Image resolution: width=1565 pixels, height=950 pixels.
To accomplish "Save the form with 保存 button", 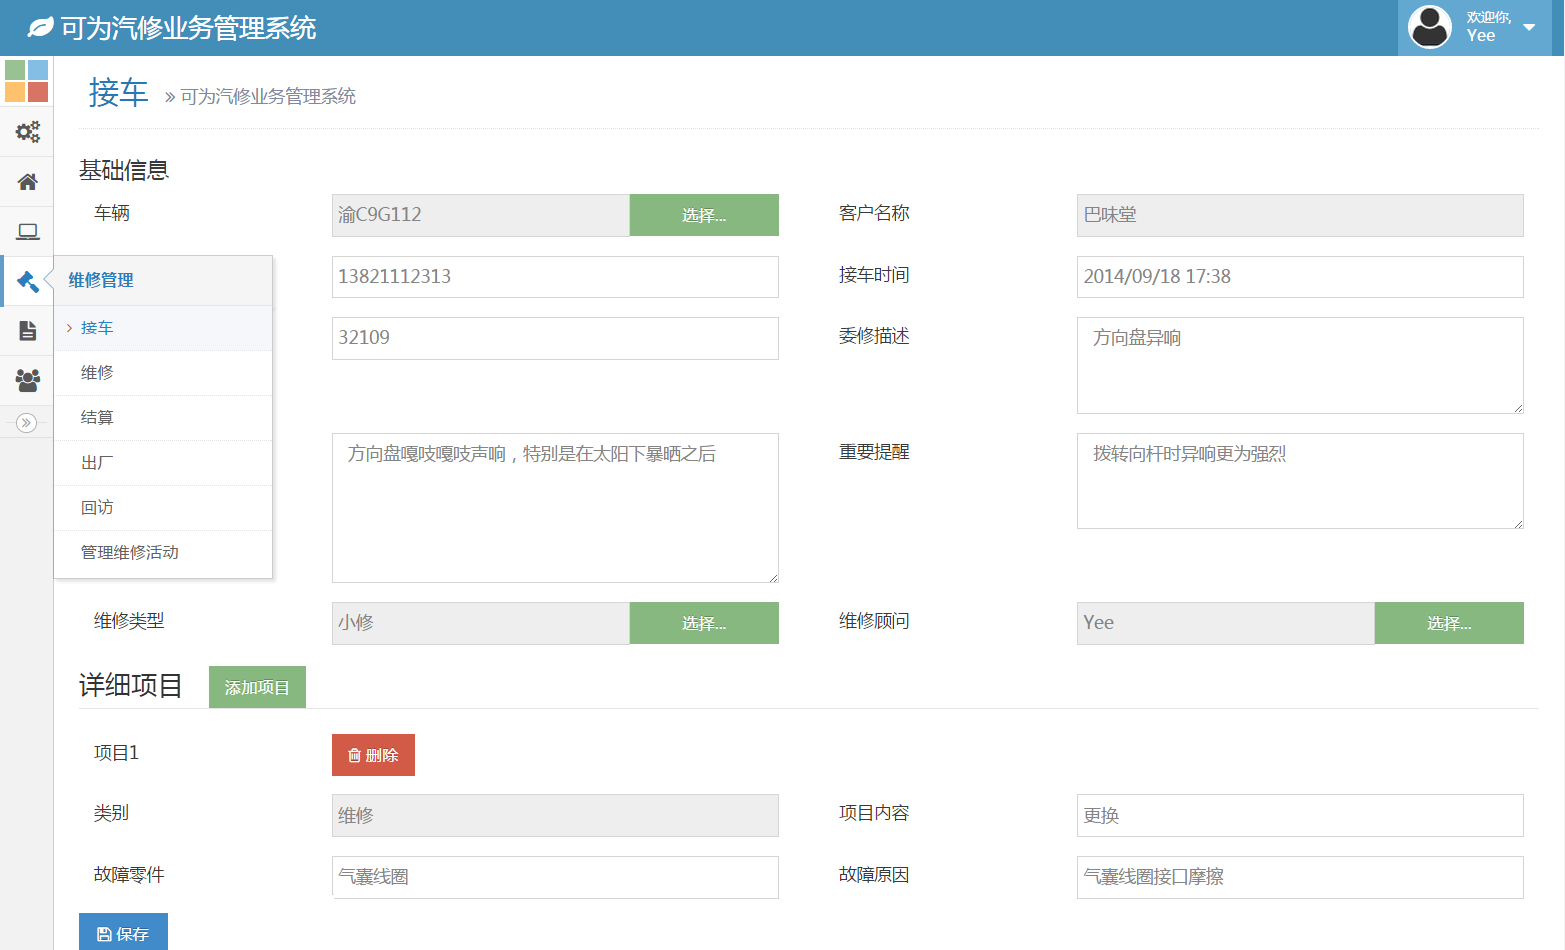I will coord(123,933).
